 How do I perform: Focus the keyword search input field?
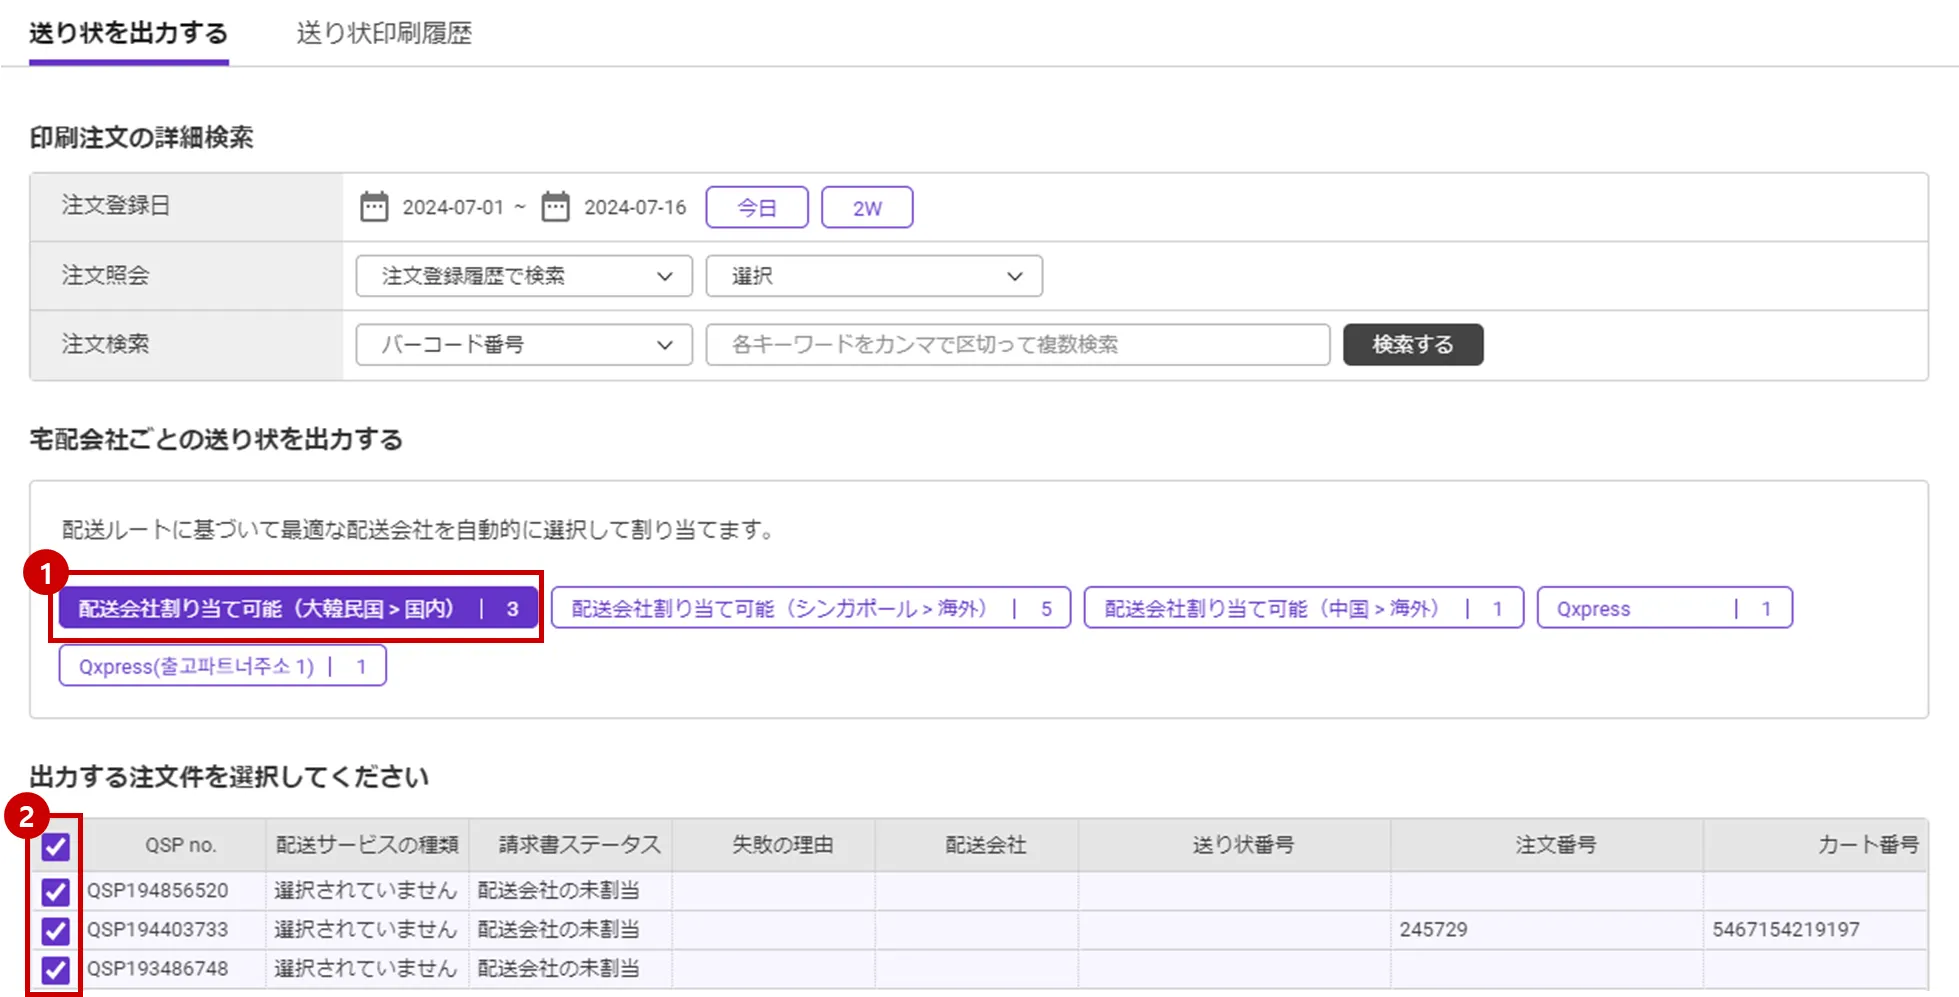(1018, 345)
